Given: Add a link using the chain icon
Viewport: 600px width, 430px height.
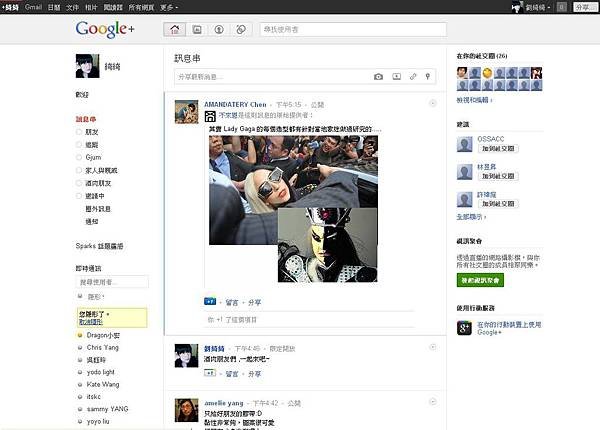Looking at the screenshot, I should 413,77.
